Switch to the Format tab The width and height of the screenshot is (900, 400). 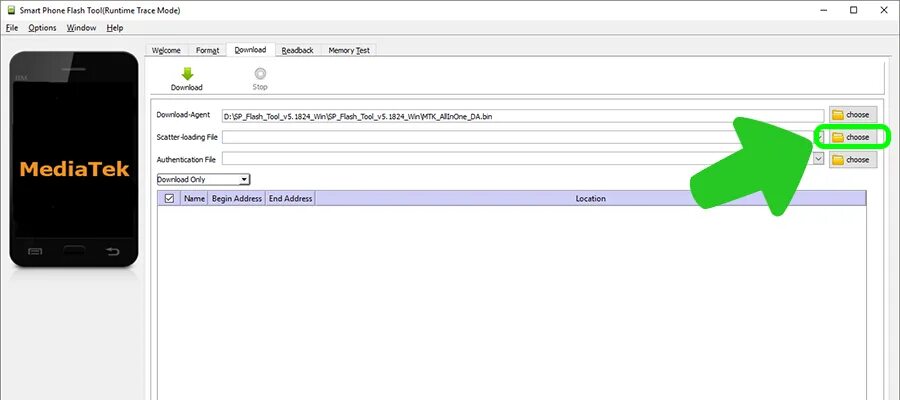207,51
